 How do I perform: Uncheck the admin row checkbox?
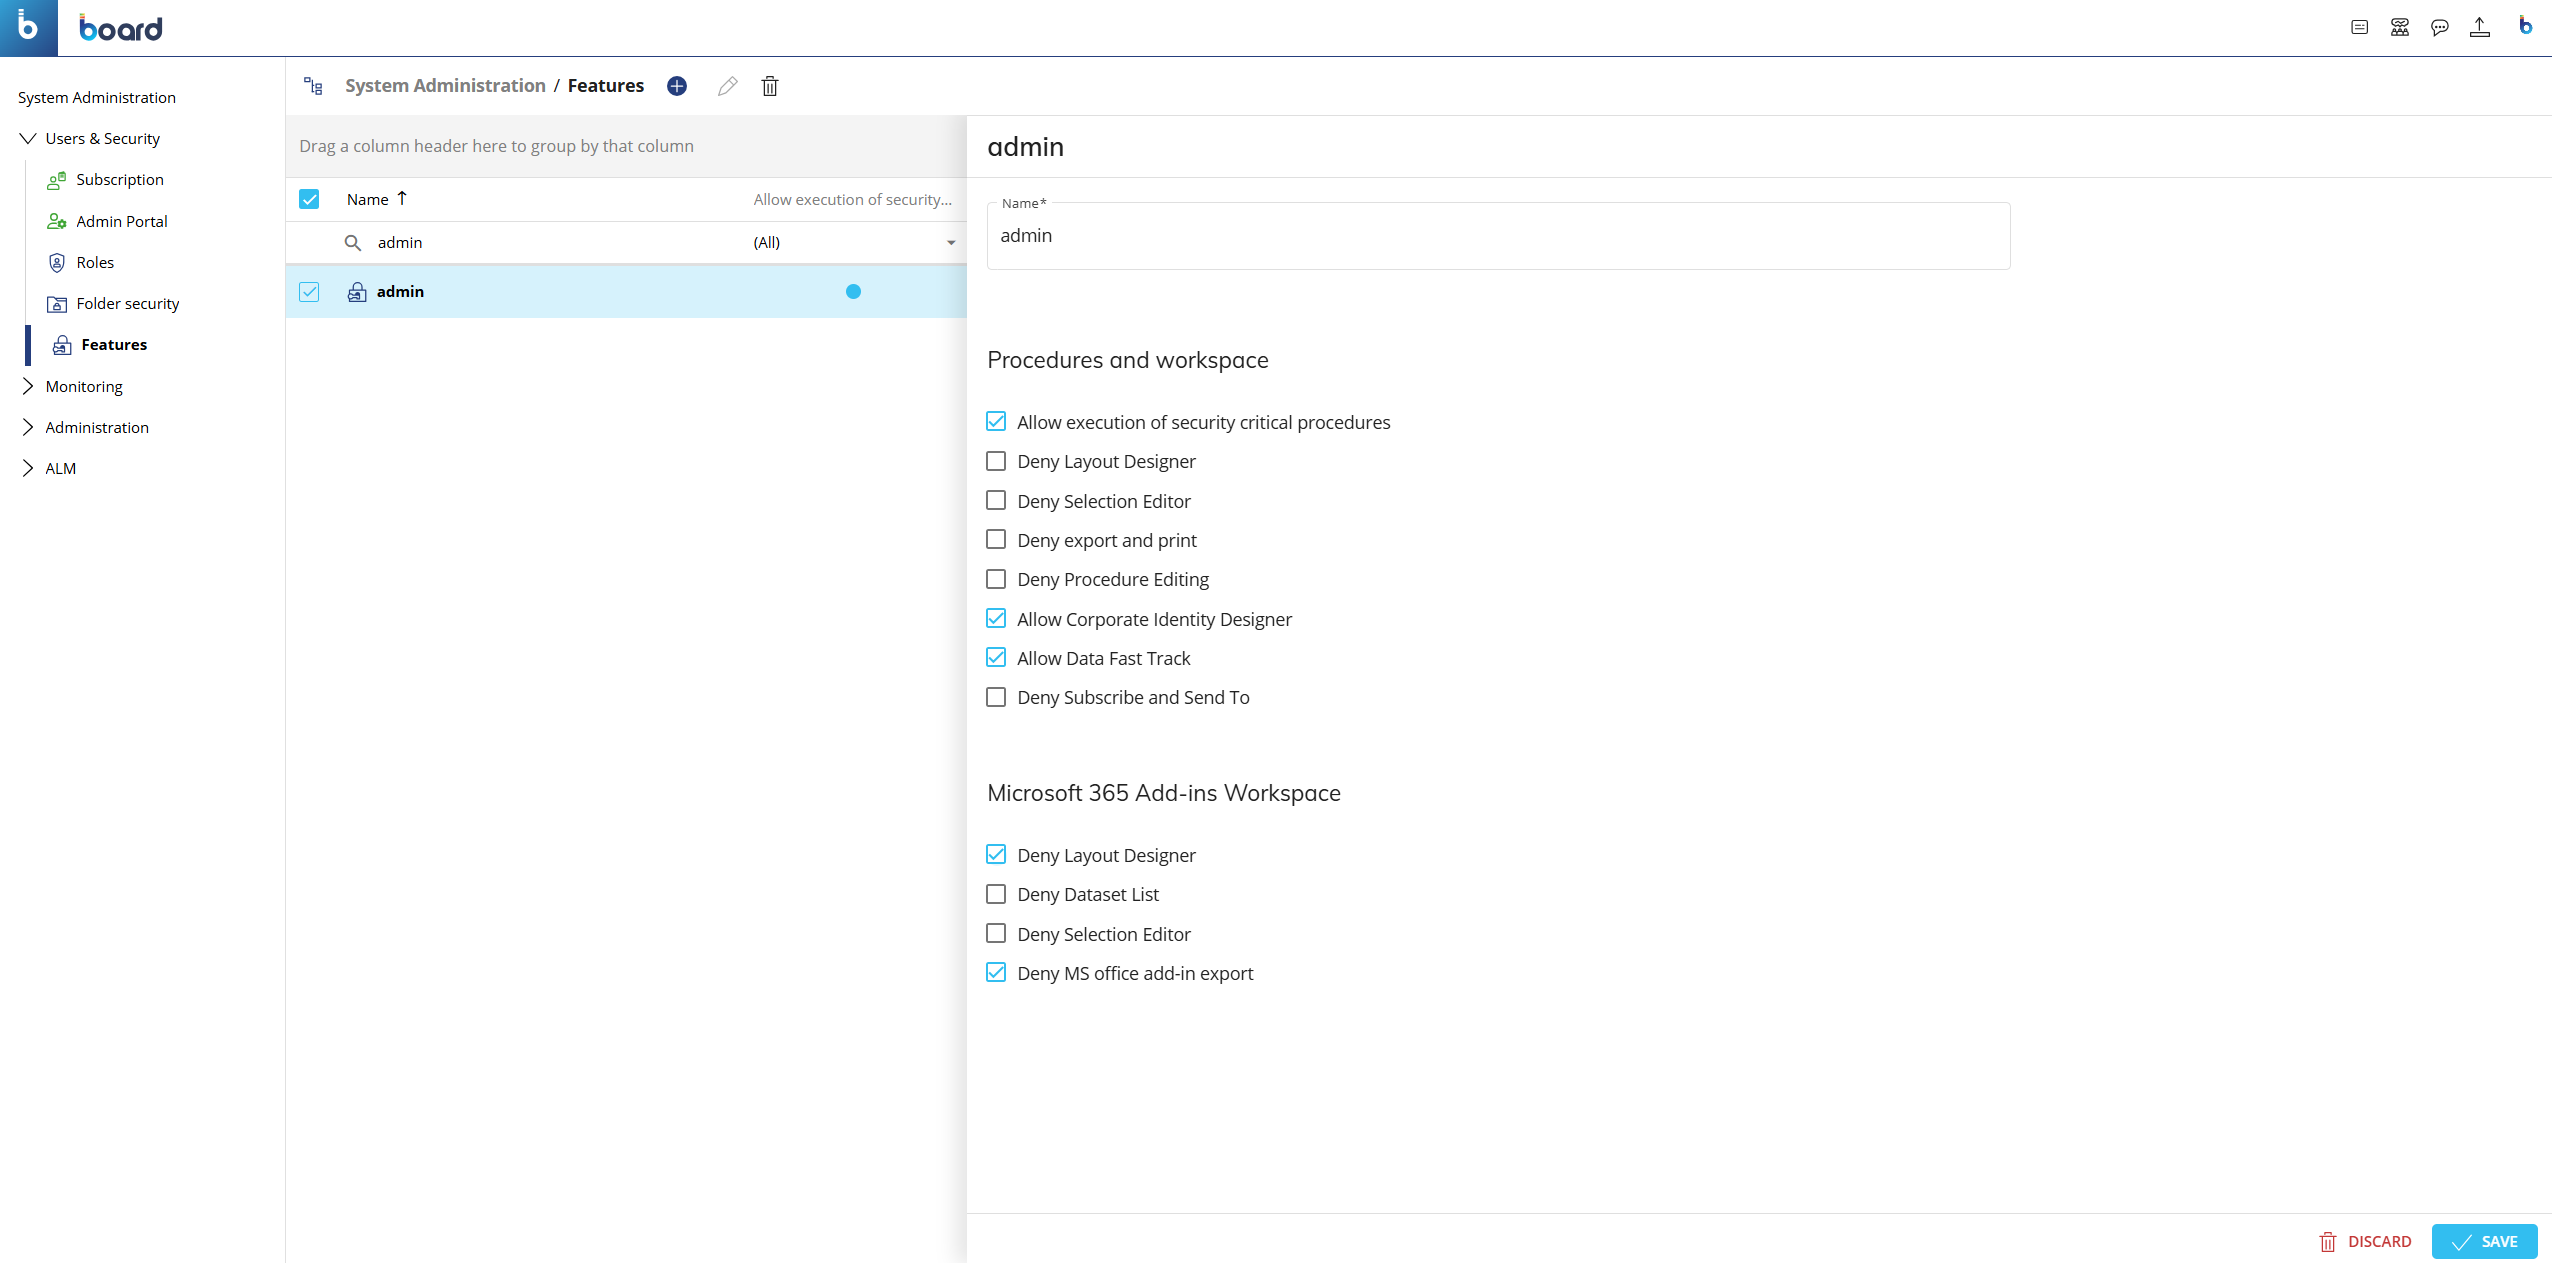309,292
